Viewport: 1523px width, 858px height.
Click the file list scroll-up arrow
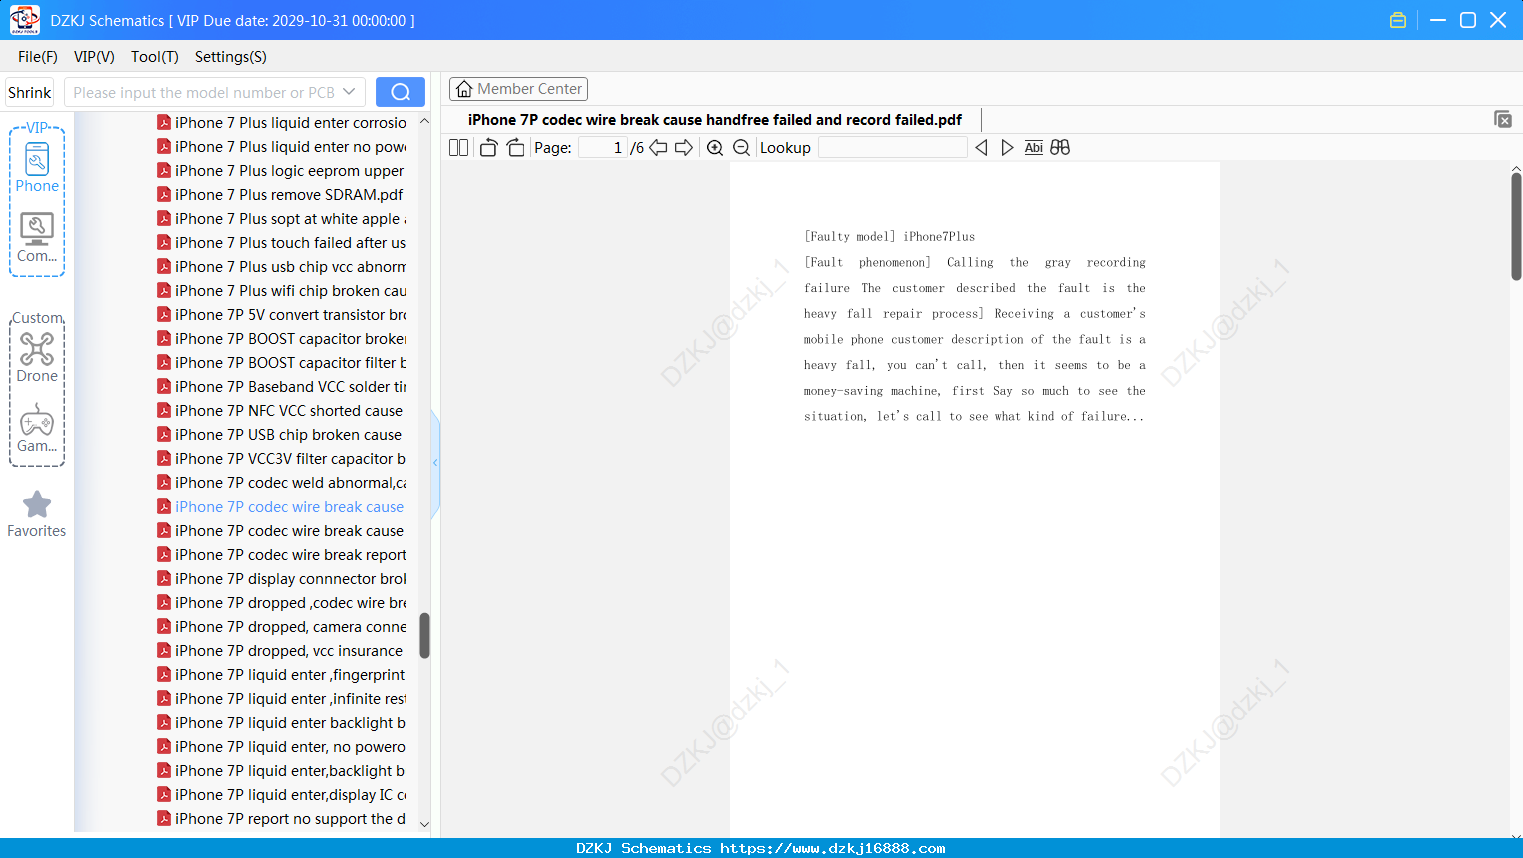[424, 121]
